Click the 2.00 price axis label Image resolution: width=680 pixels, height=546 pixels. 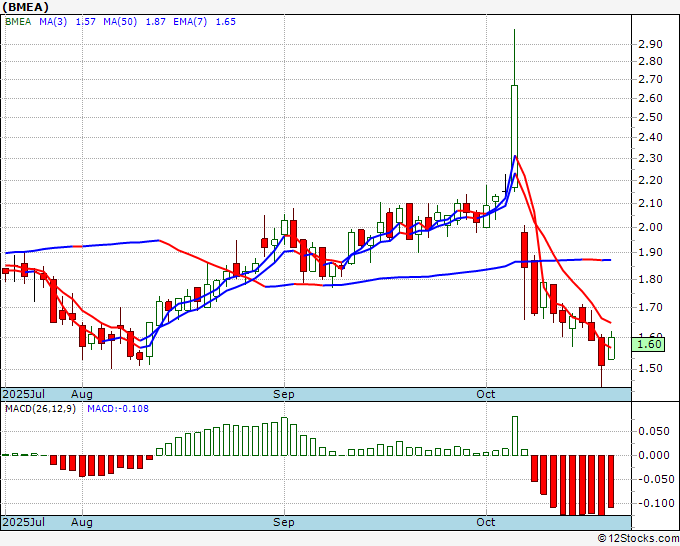[x=651, y=227]
